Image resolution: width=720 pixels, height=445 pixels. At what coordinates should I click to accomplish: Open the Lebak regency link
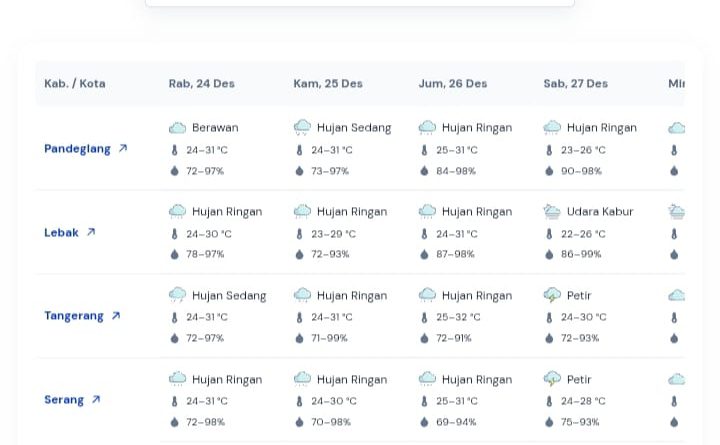coord(61,233)
